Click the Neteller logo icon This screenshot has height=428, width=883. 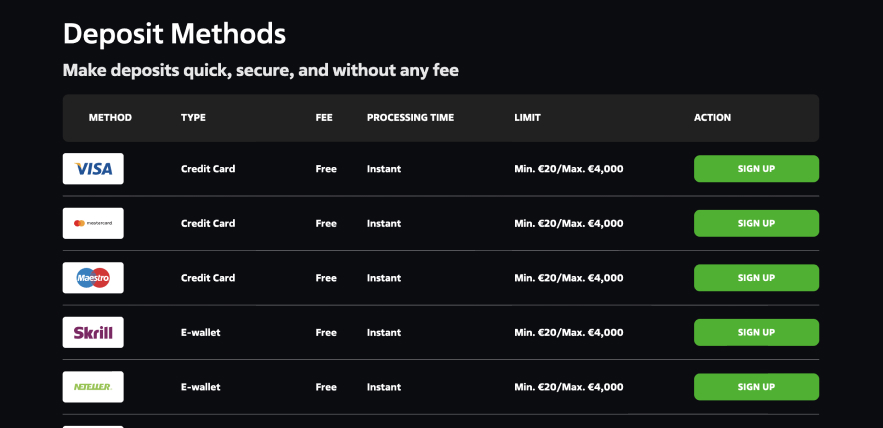click(93, 387)
